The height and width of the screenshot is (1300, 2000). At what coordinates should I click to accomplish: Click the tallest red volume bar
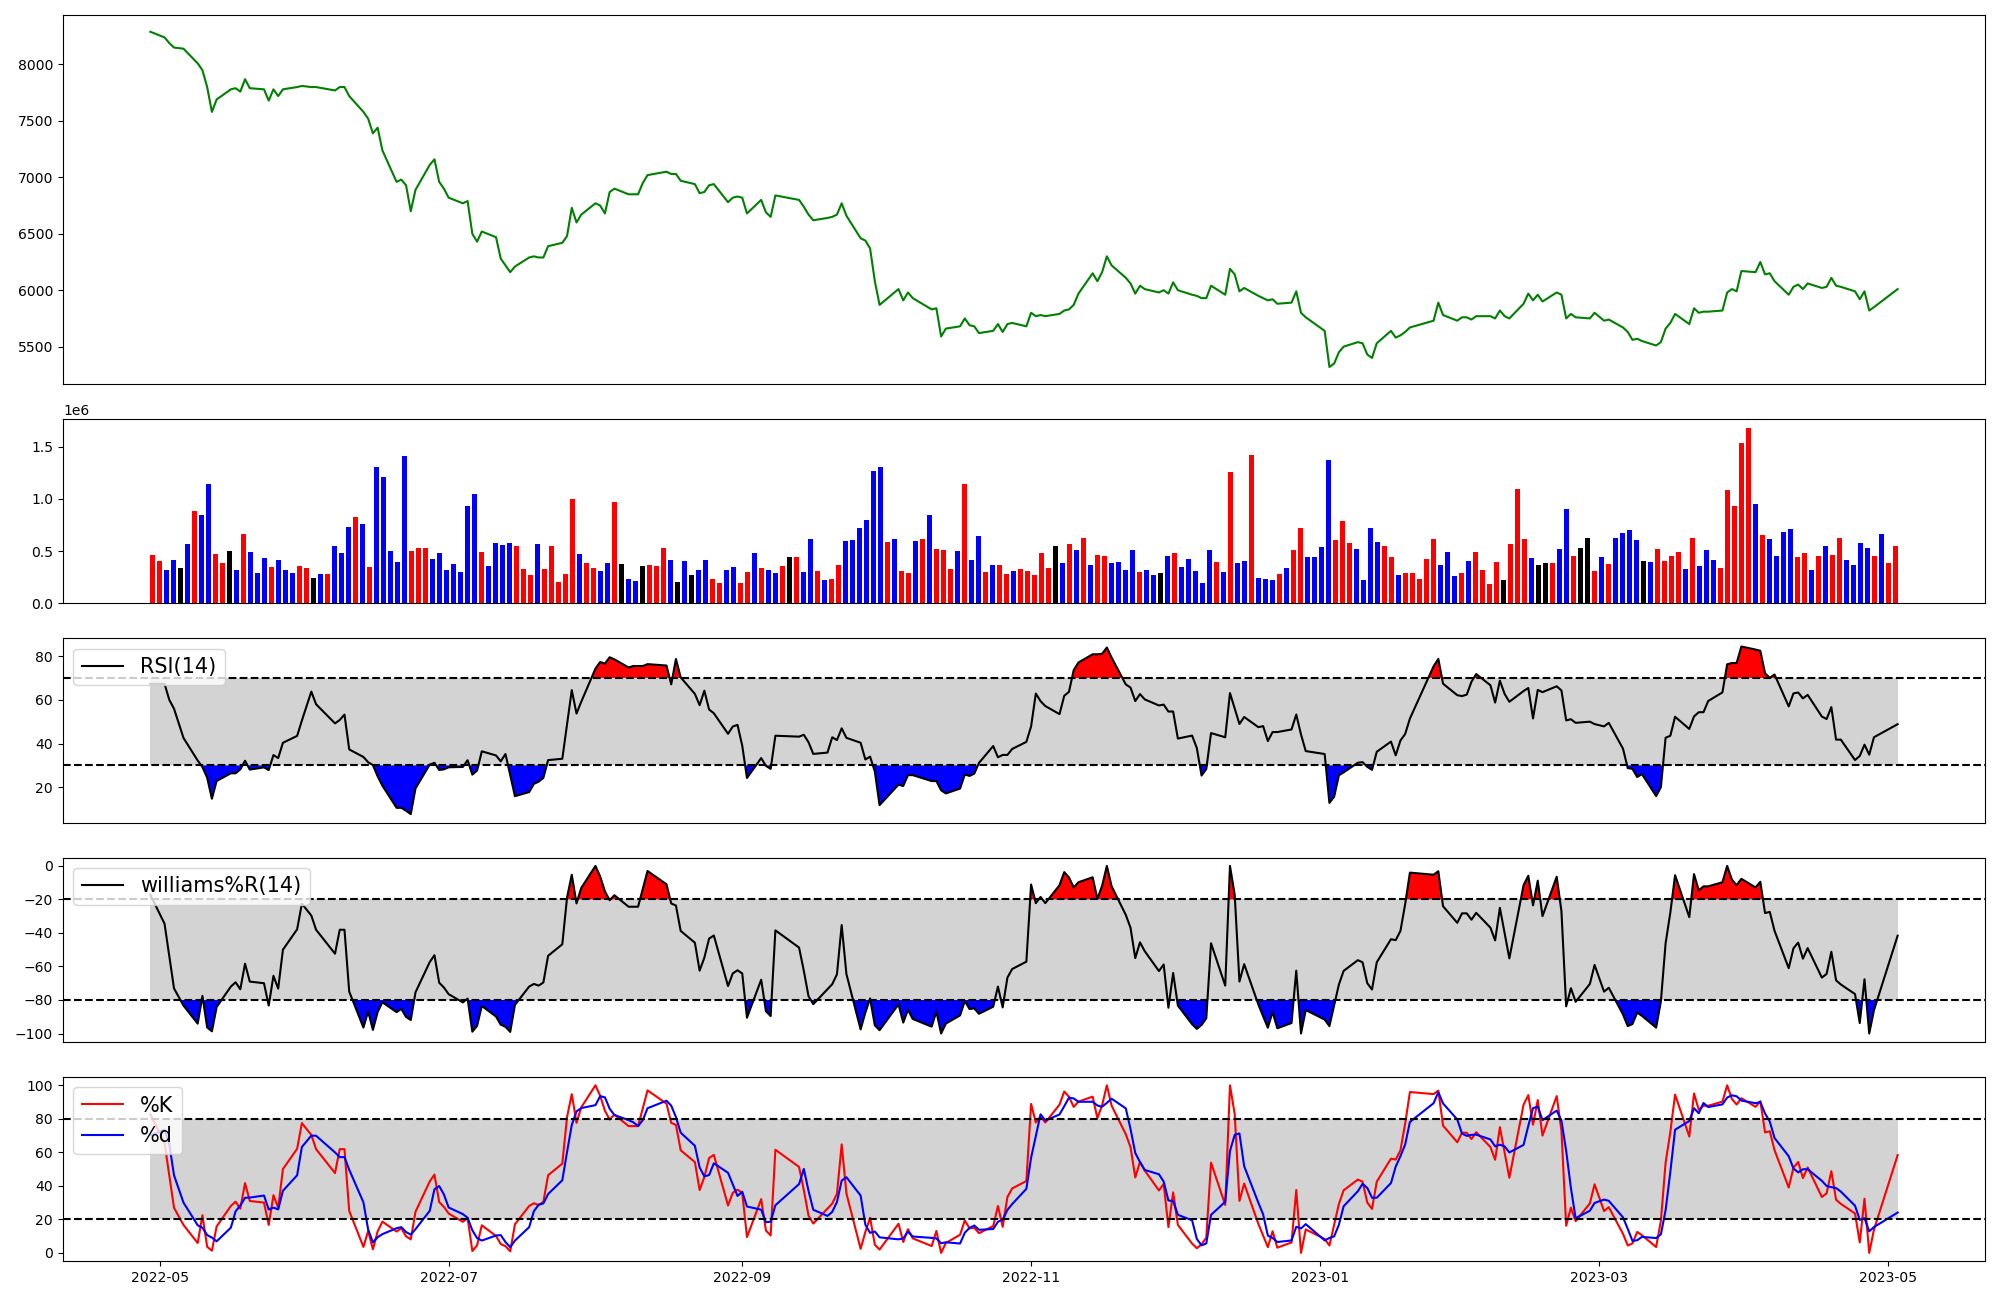pos(1748,515)
